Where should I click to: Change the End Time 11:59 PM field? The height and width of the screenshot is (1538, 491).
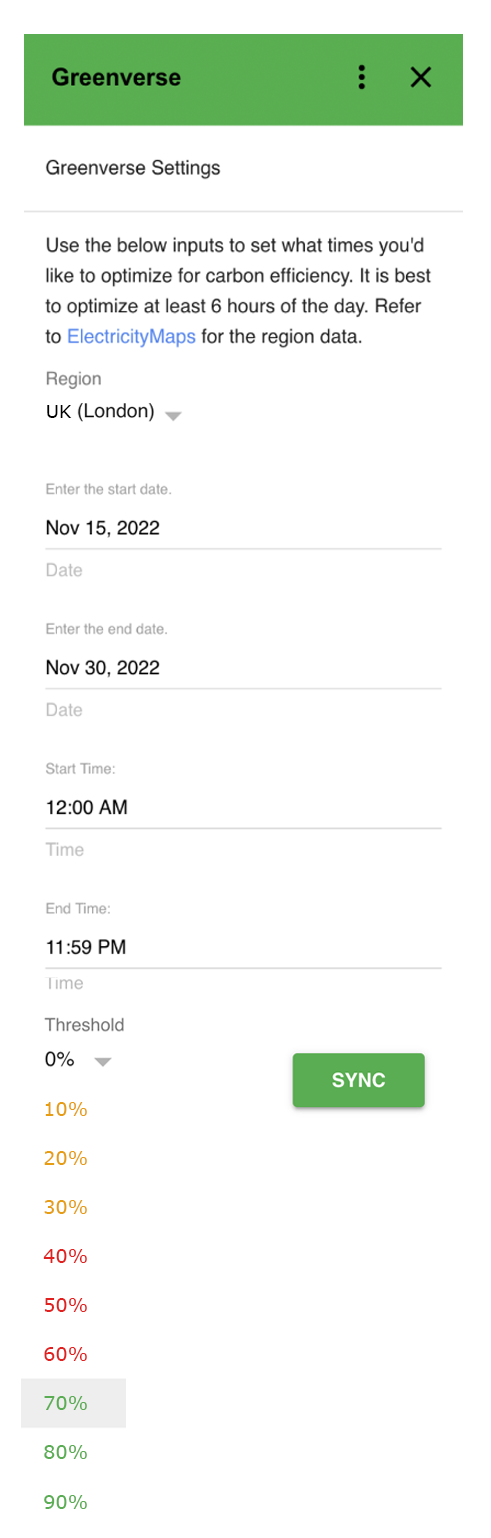click(243, 948)
